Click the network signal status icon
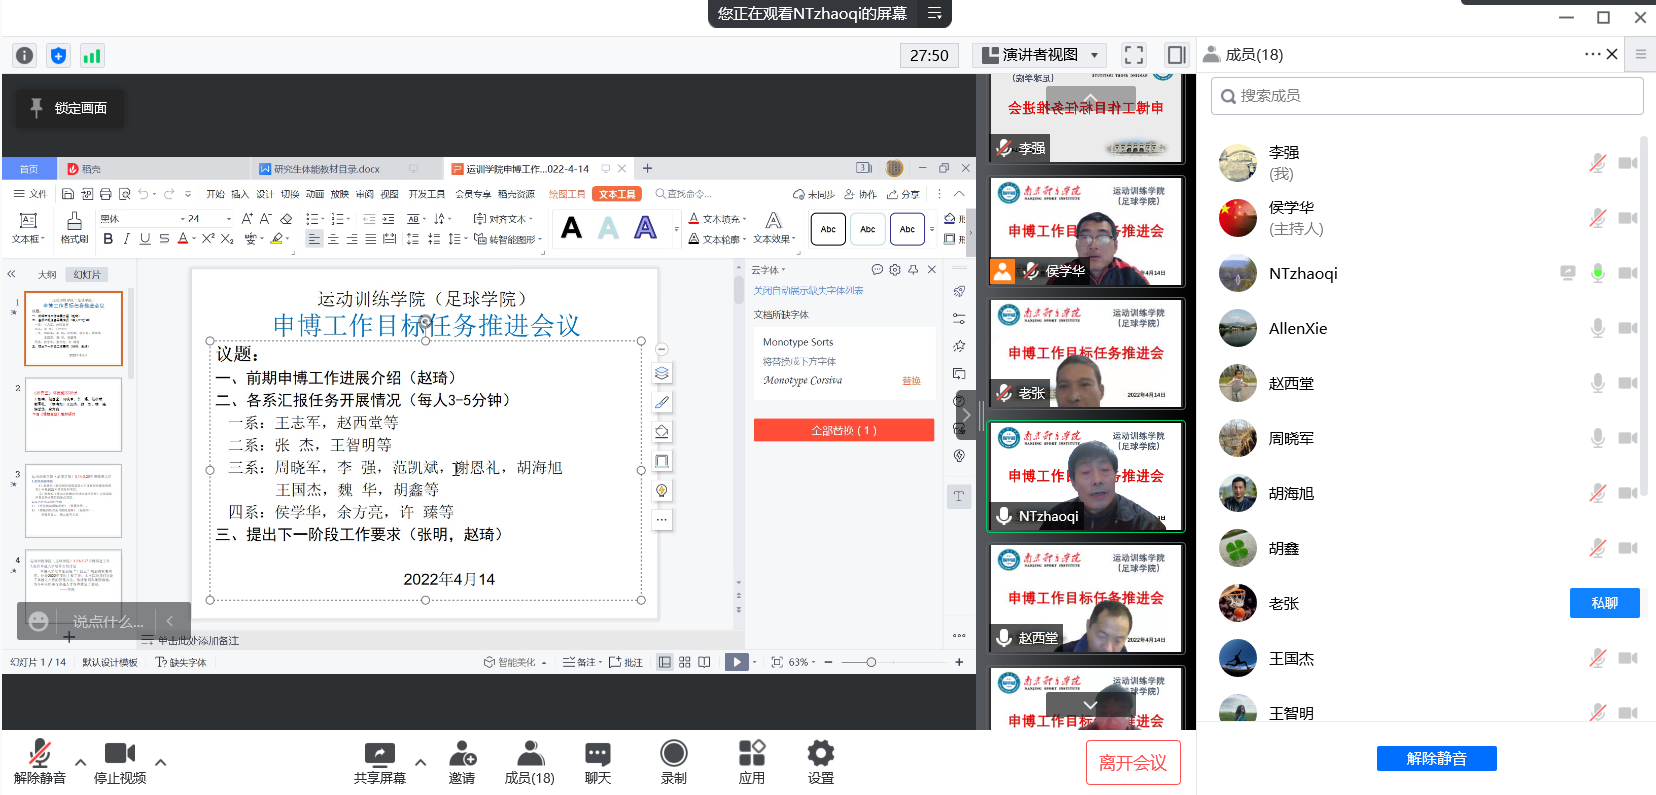 point(92,56)
